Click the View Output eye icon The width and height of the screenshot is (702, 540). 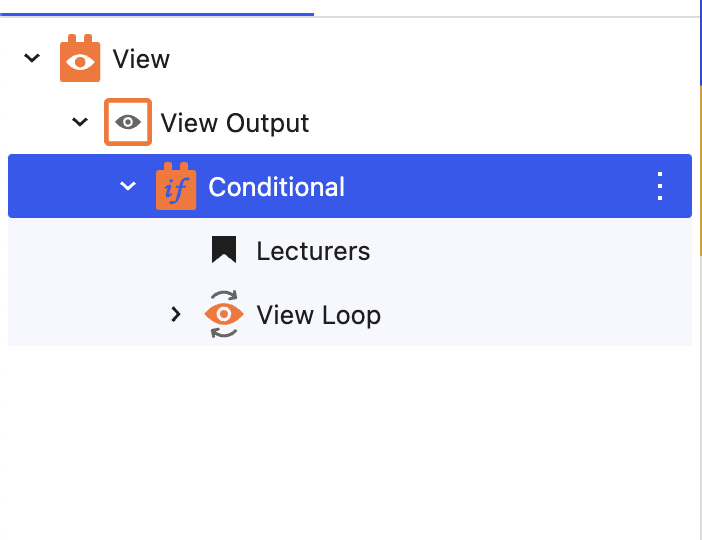point(128,122)
